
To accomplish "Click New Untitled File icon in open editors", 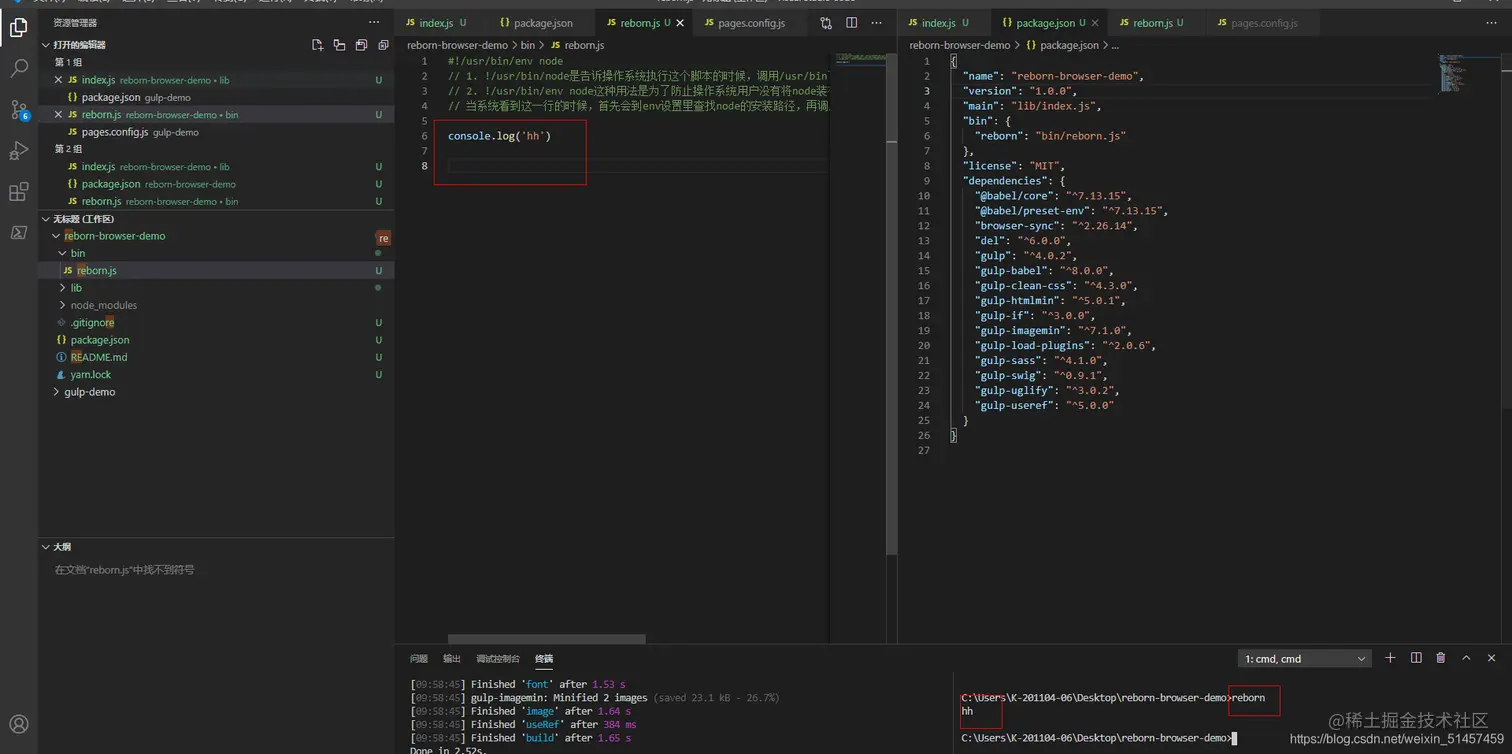I will pyautogui.click(x=318, y=45).
